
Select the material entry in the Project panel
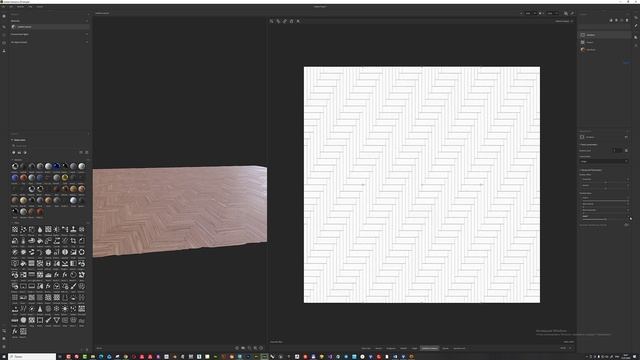[x=50, y=27]
